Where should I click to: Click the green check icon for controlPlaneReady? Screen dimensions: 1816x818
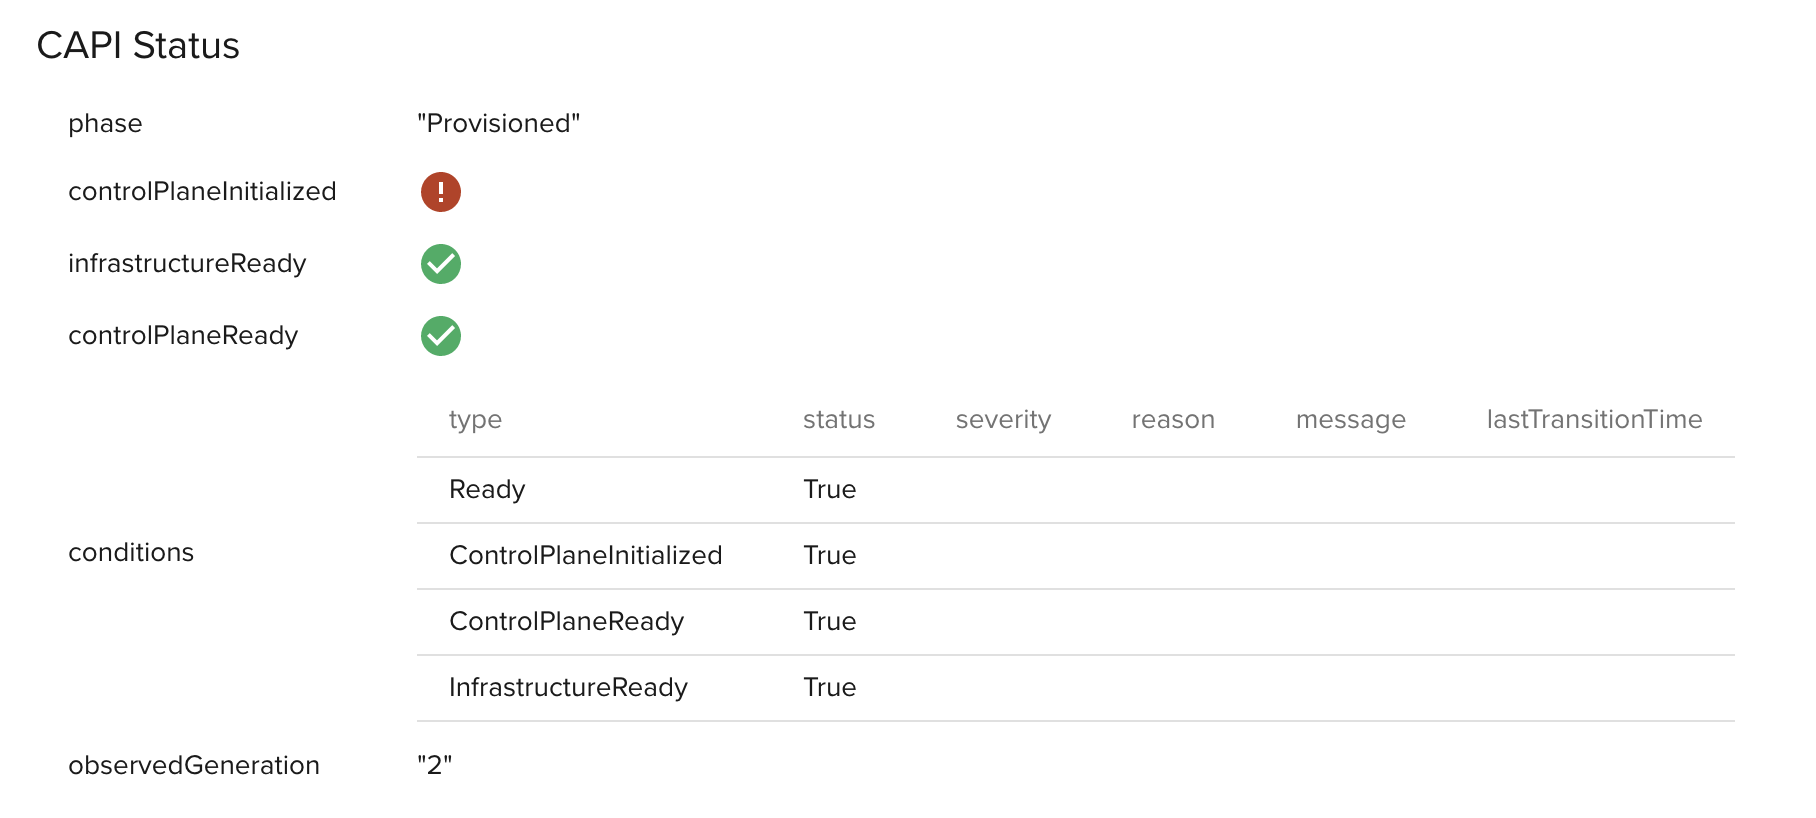[440, 335]
